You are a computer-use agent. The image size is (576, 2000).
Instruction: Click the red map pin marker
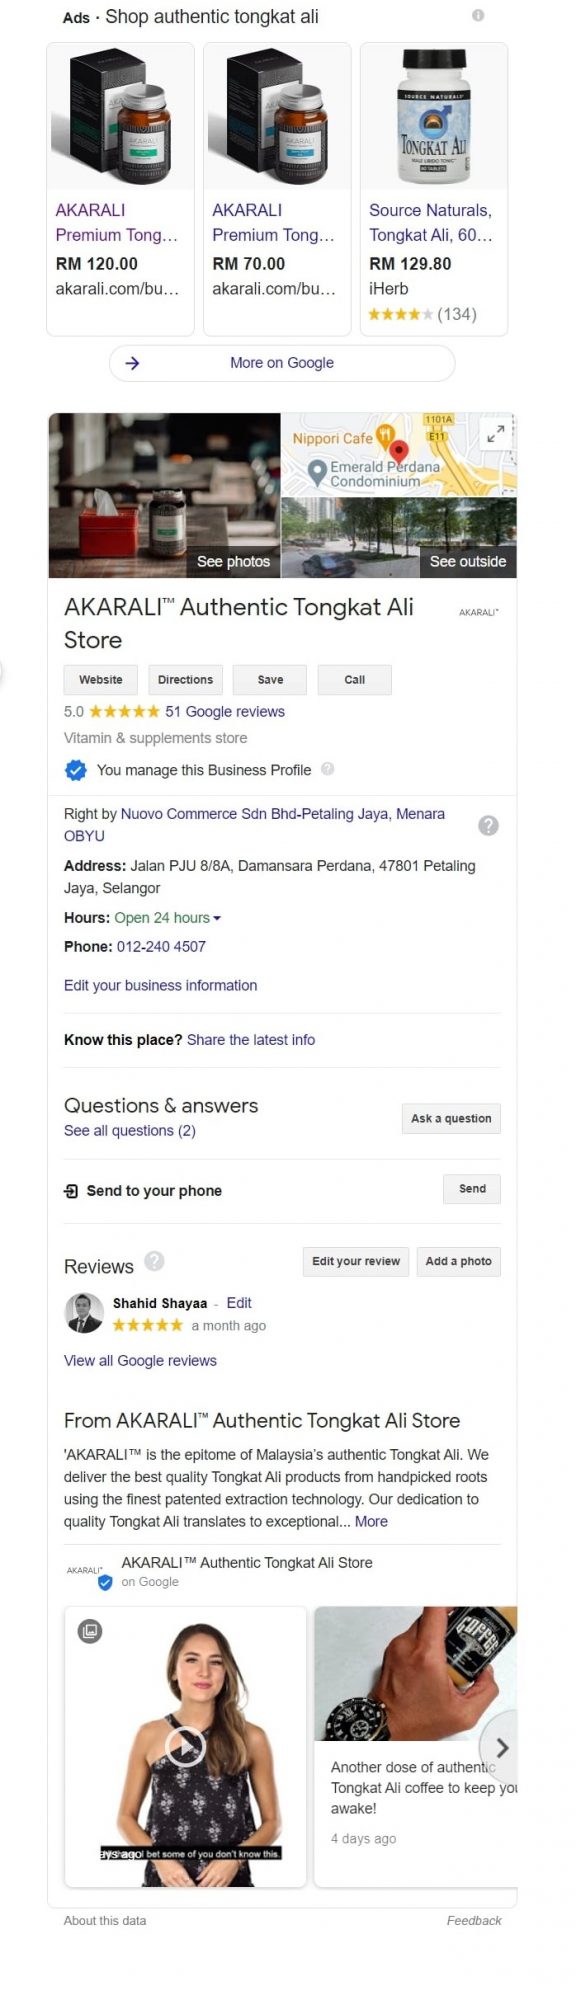point(398,450)
